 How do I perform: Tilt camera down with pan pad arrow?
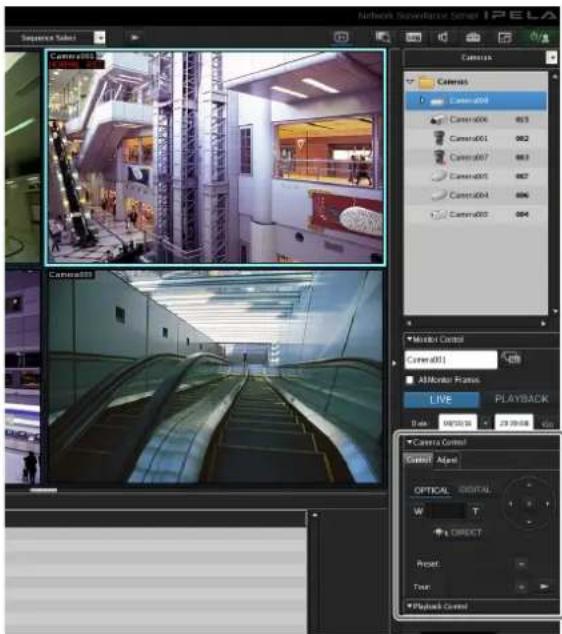tap(529, 522)
